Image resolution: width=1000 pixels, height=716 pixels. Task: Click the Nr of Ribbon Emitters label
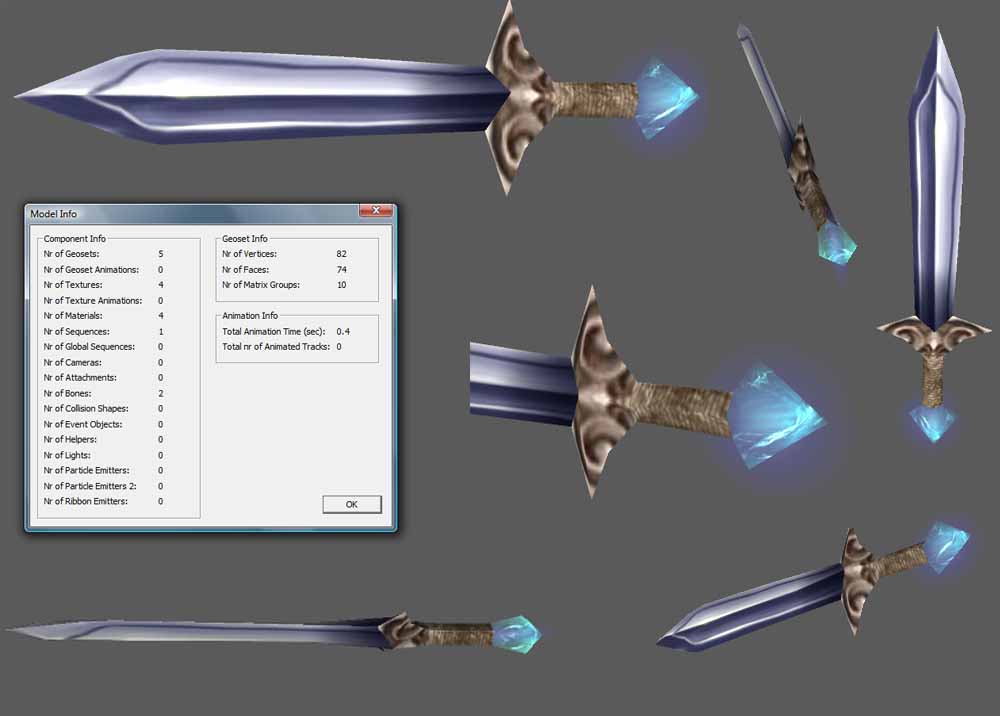click(85, 501)
